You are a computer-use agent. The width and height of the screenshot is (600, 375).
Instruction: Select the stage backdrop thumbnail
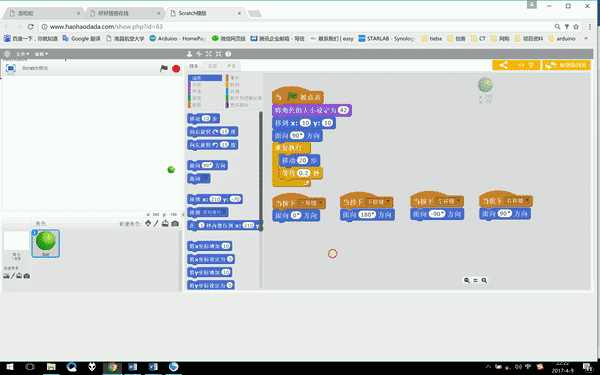[x=16, y=241]
